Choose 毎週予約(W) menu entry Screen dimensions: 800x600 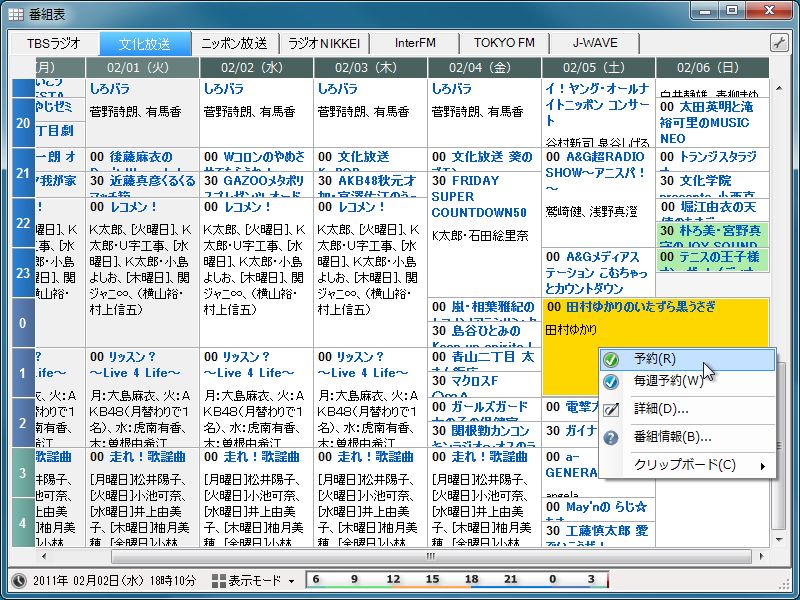(688, 381)
